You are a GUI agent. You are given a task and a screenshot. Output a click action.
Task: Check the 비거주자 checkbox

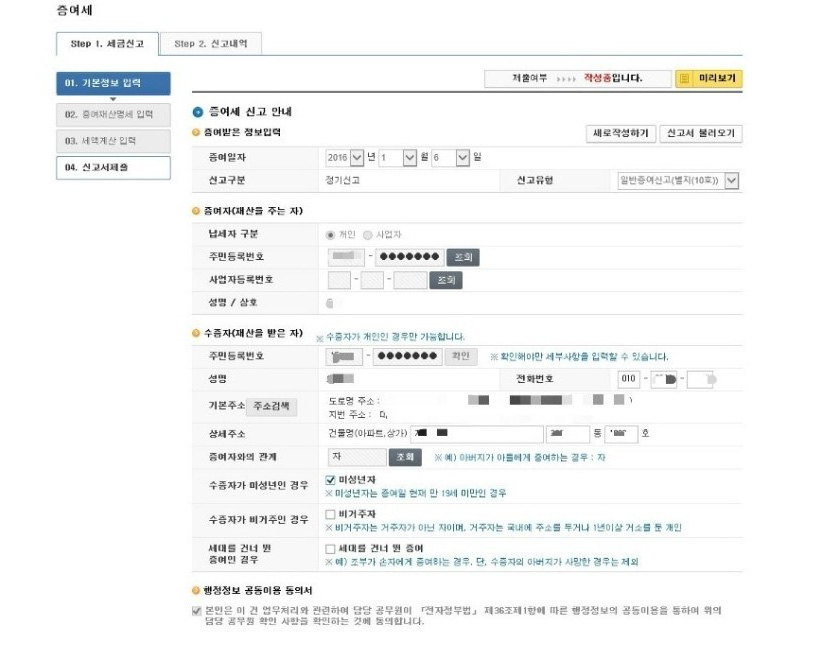point(330,514)
